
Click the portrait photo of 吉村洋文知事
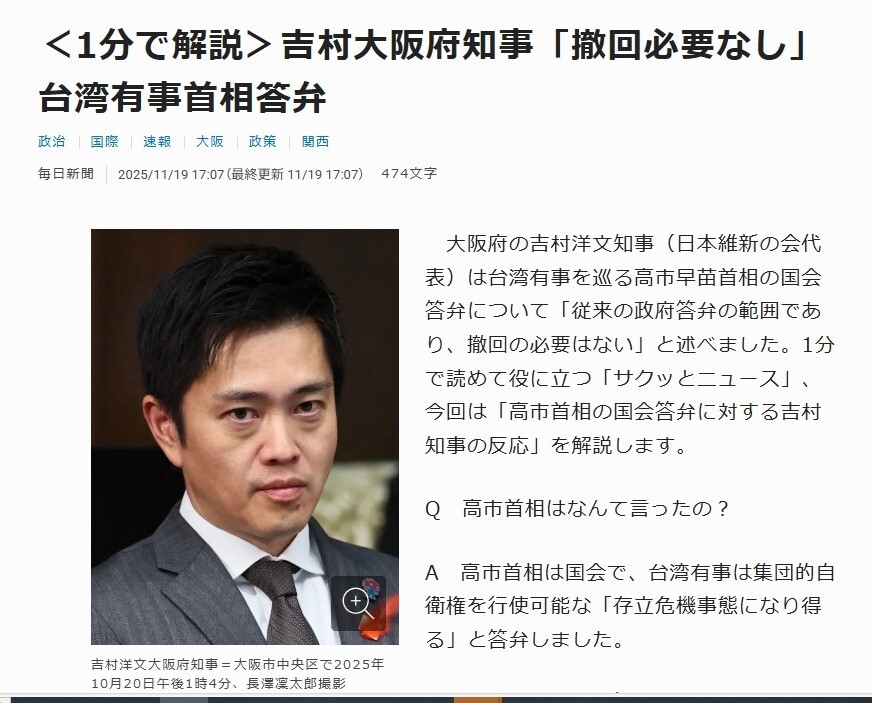pos(245,437)
